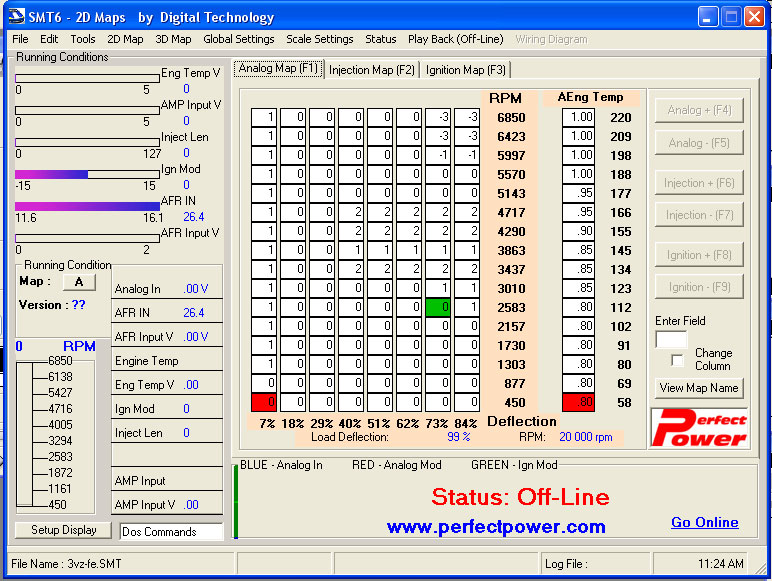Viewport: 772px width, 581px height.
Task: Click the AFR IN 26.4 value in list
Action: tap(193, 313)
